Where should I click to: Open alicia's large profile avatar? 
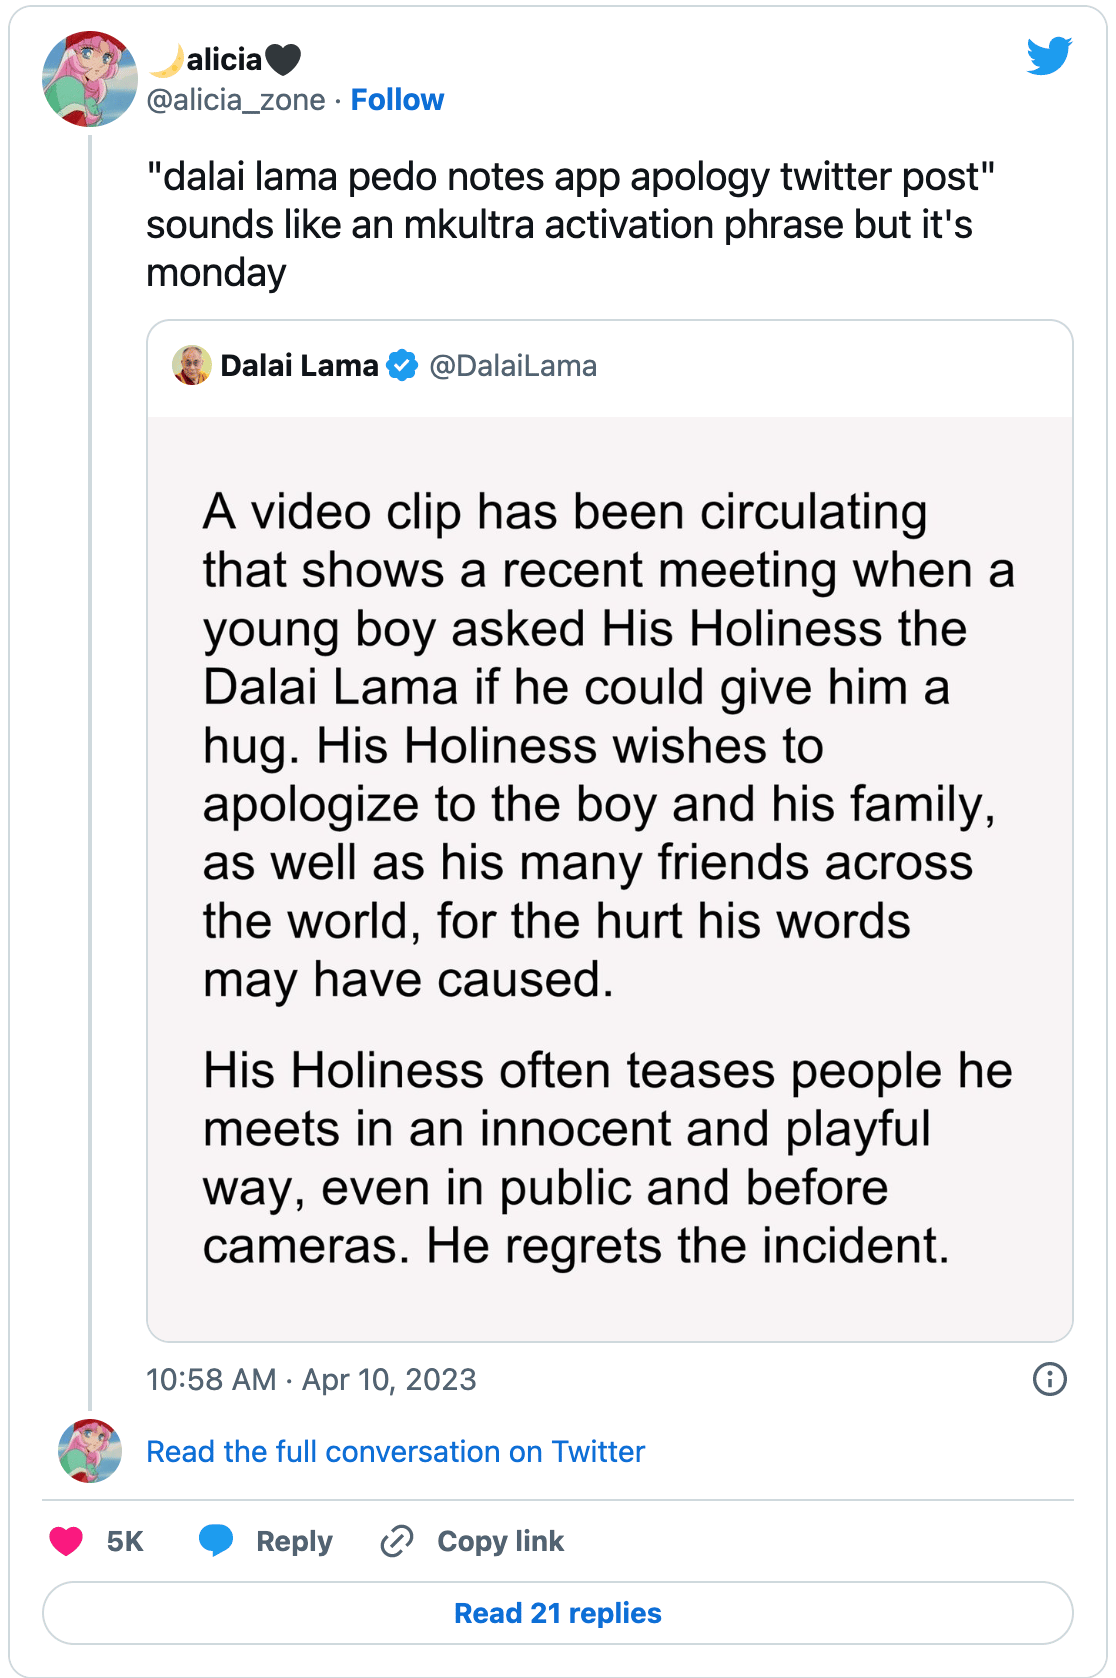pyautogui.click(x=90, y=79)
